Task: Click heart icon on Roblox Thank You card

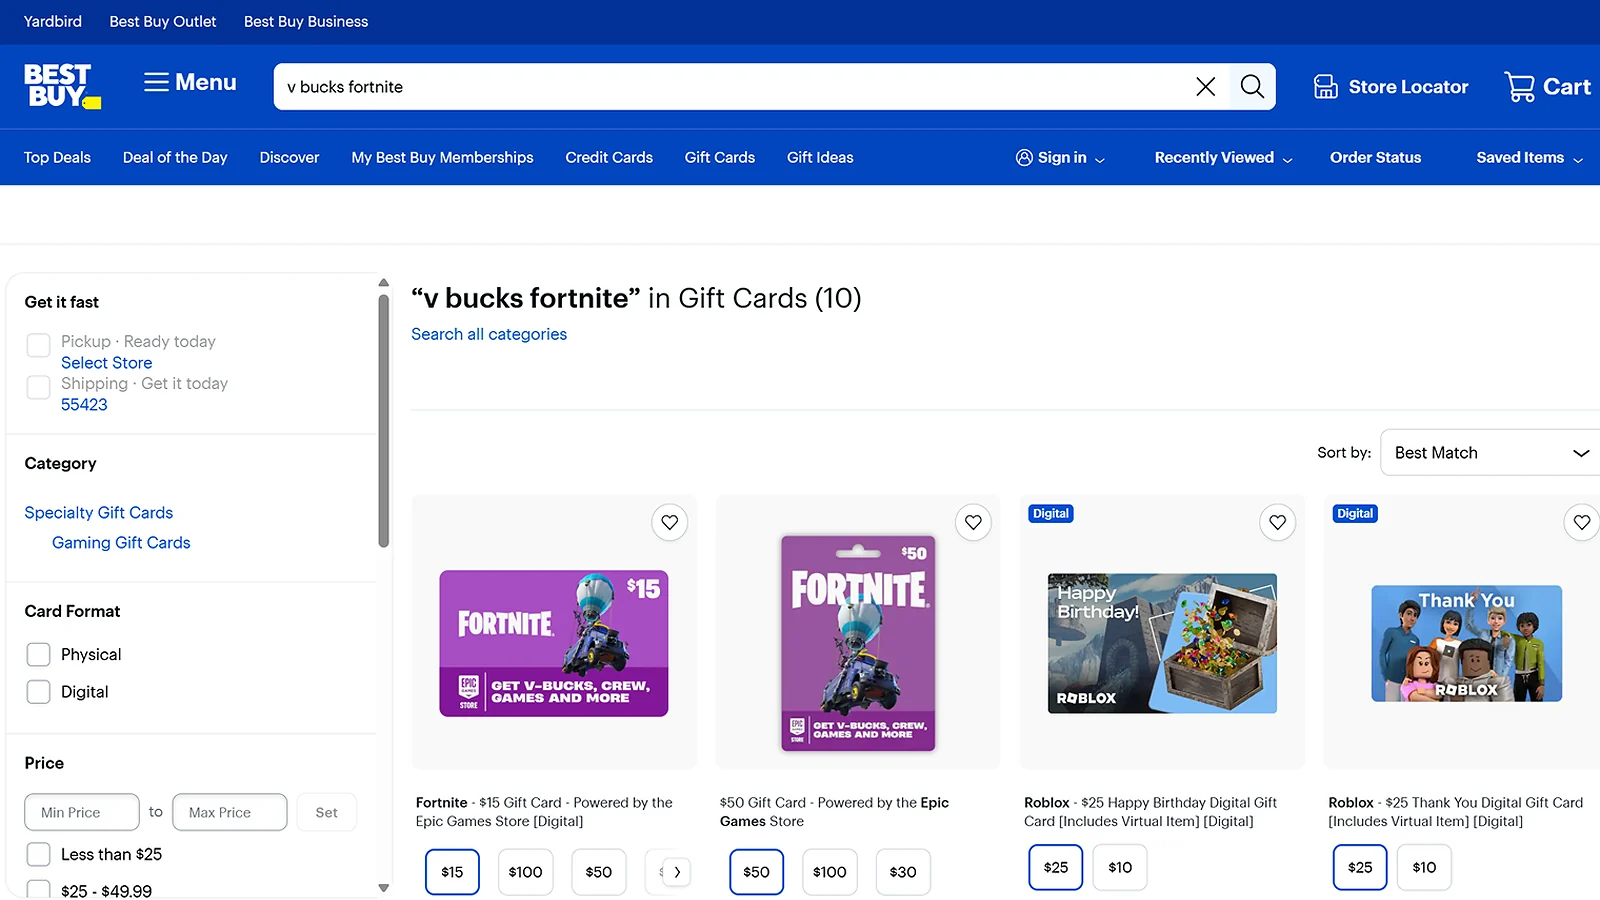Action: point(1581,522)
